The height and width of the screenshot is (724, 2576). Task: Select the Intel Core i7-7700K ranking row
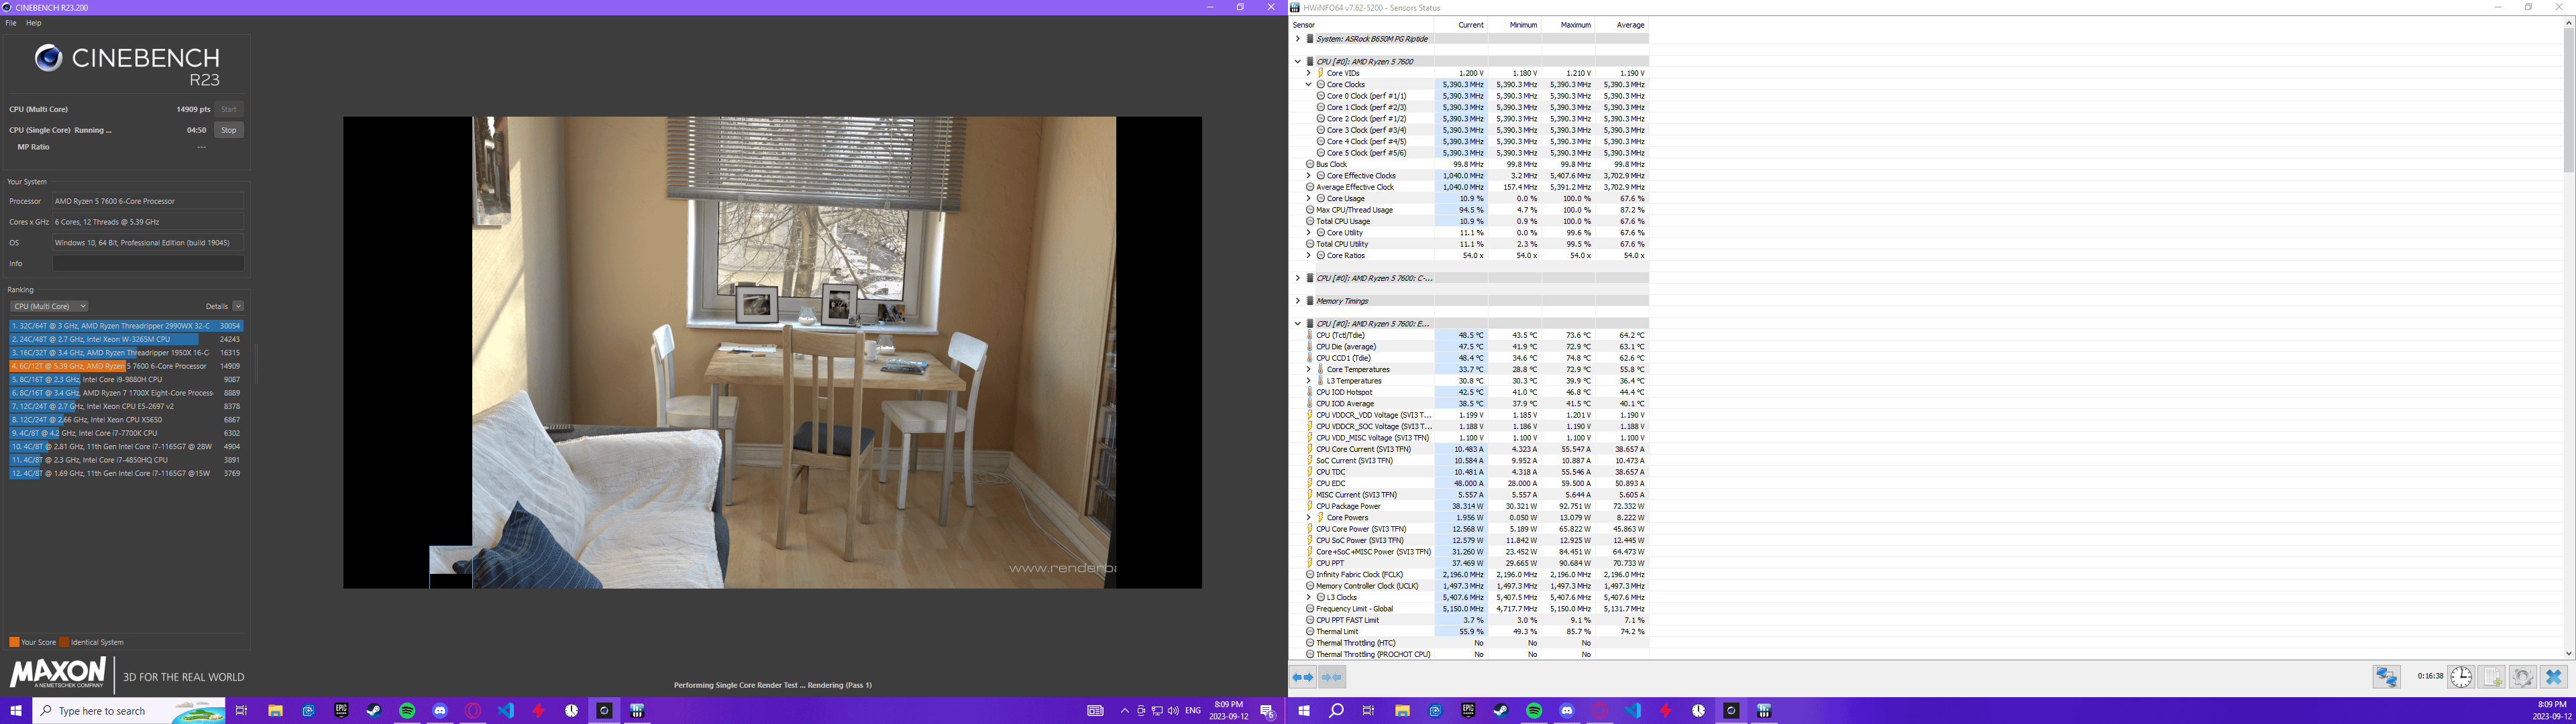click(126, 434)
